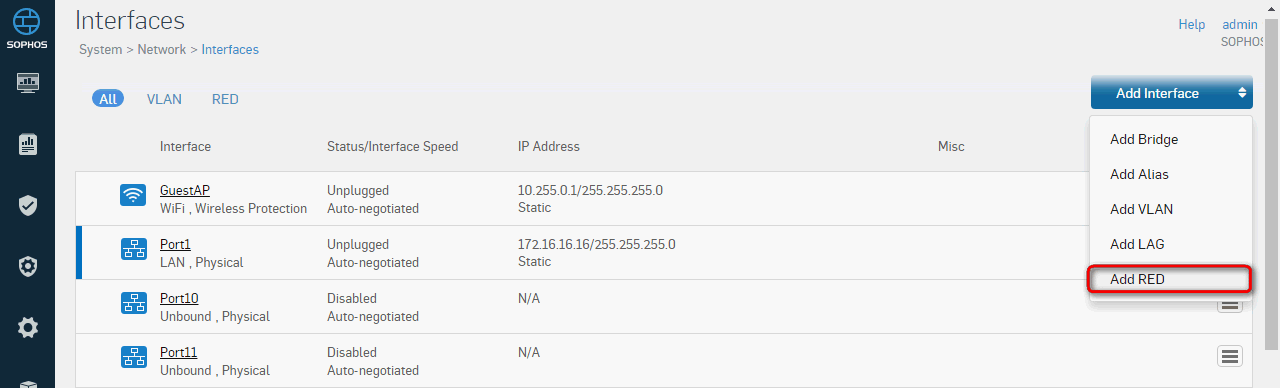Click the Port1 network interface icon
Viewport: 1280px width, 388px height.
tap(133, 249)
